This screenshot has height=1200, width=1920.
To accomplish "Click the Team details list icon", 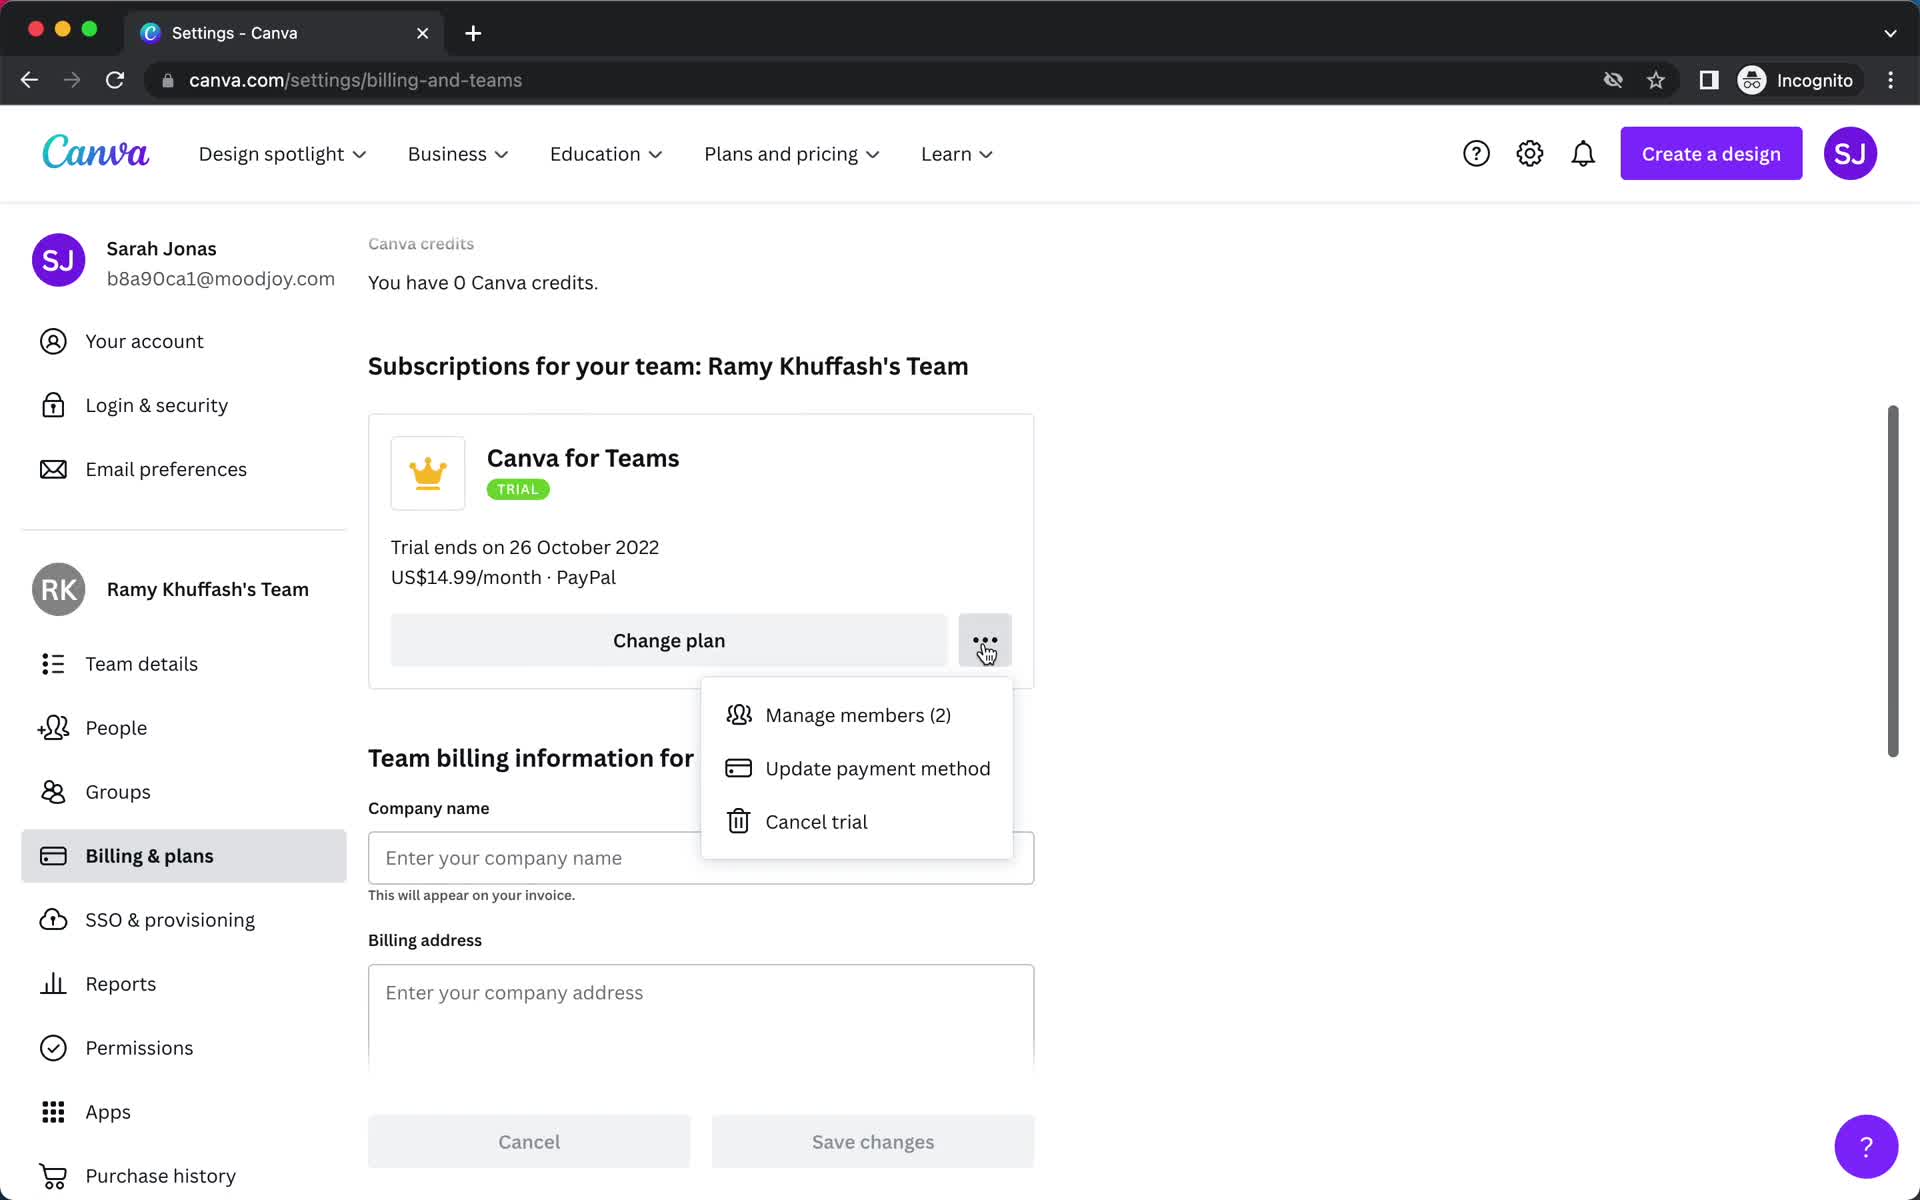I will (53, 664).
